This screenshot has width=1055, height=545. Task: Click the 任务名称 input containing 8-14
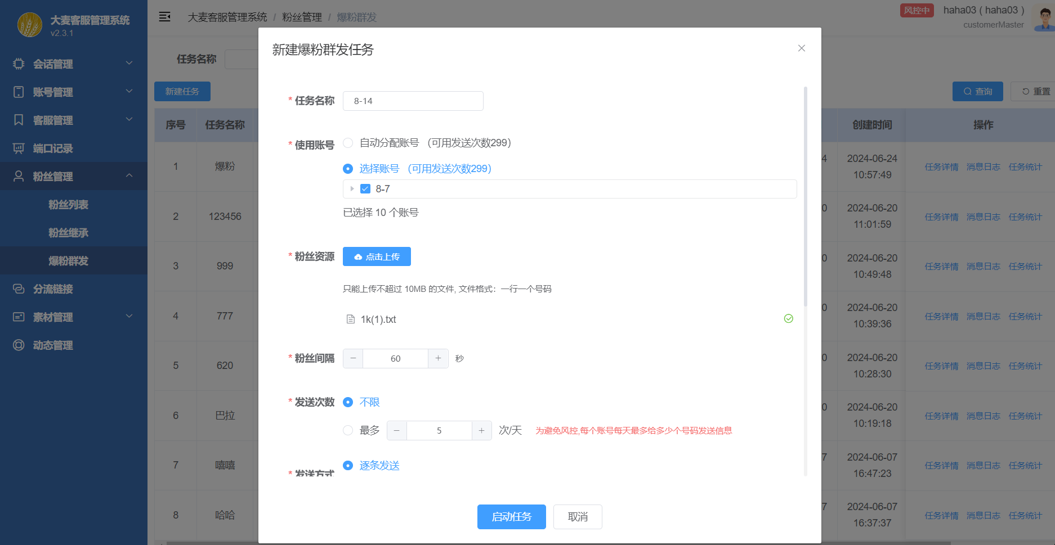(413, 101)
